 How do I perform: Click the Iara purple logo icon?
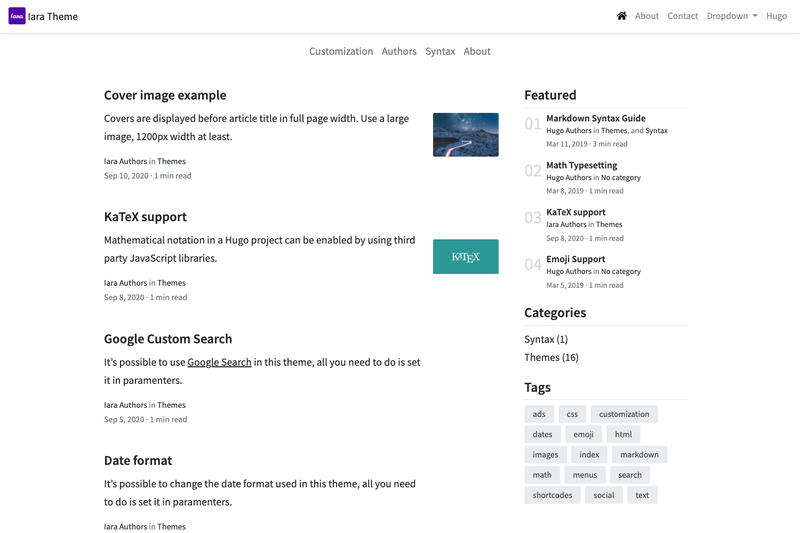17,16
